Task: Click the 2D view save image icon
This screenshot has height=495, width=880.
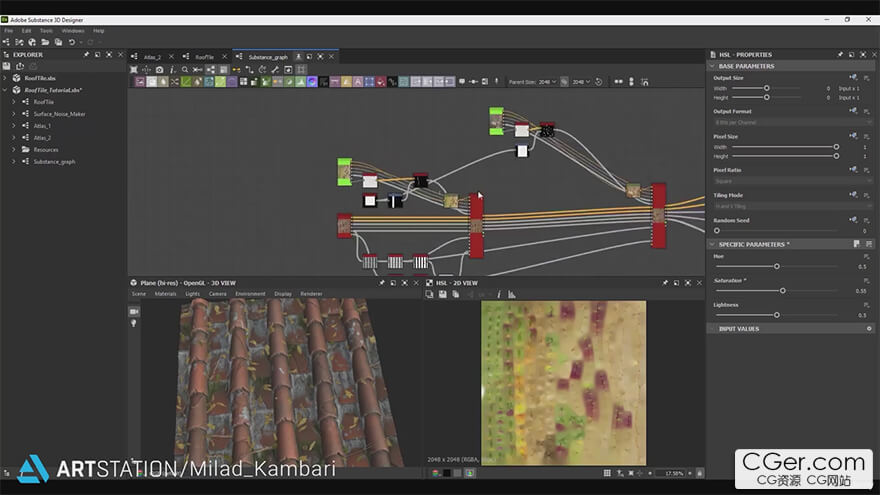Action: point(443,294)
